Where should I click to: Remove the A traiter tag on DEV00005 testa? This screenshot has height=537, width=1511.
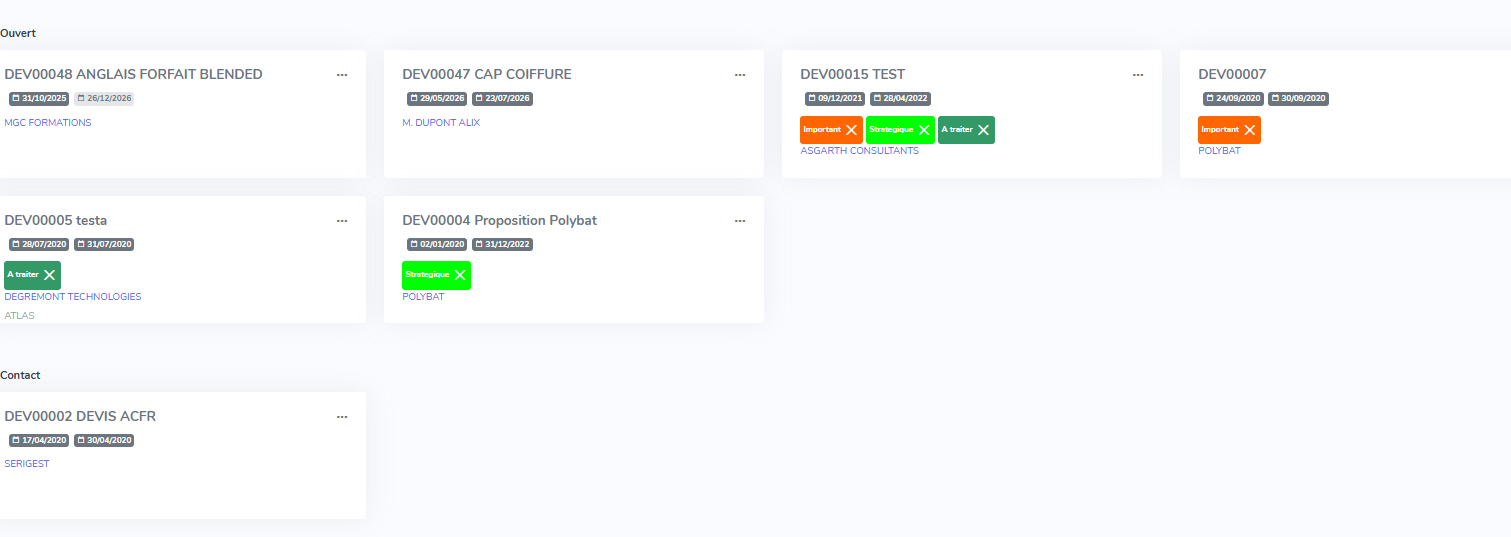click(x=50, y=276)
